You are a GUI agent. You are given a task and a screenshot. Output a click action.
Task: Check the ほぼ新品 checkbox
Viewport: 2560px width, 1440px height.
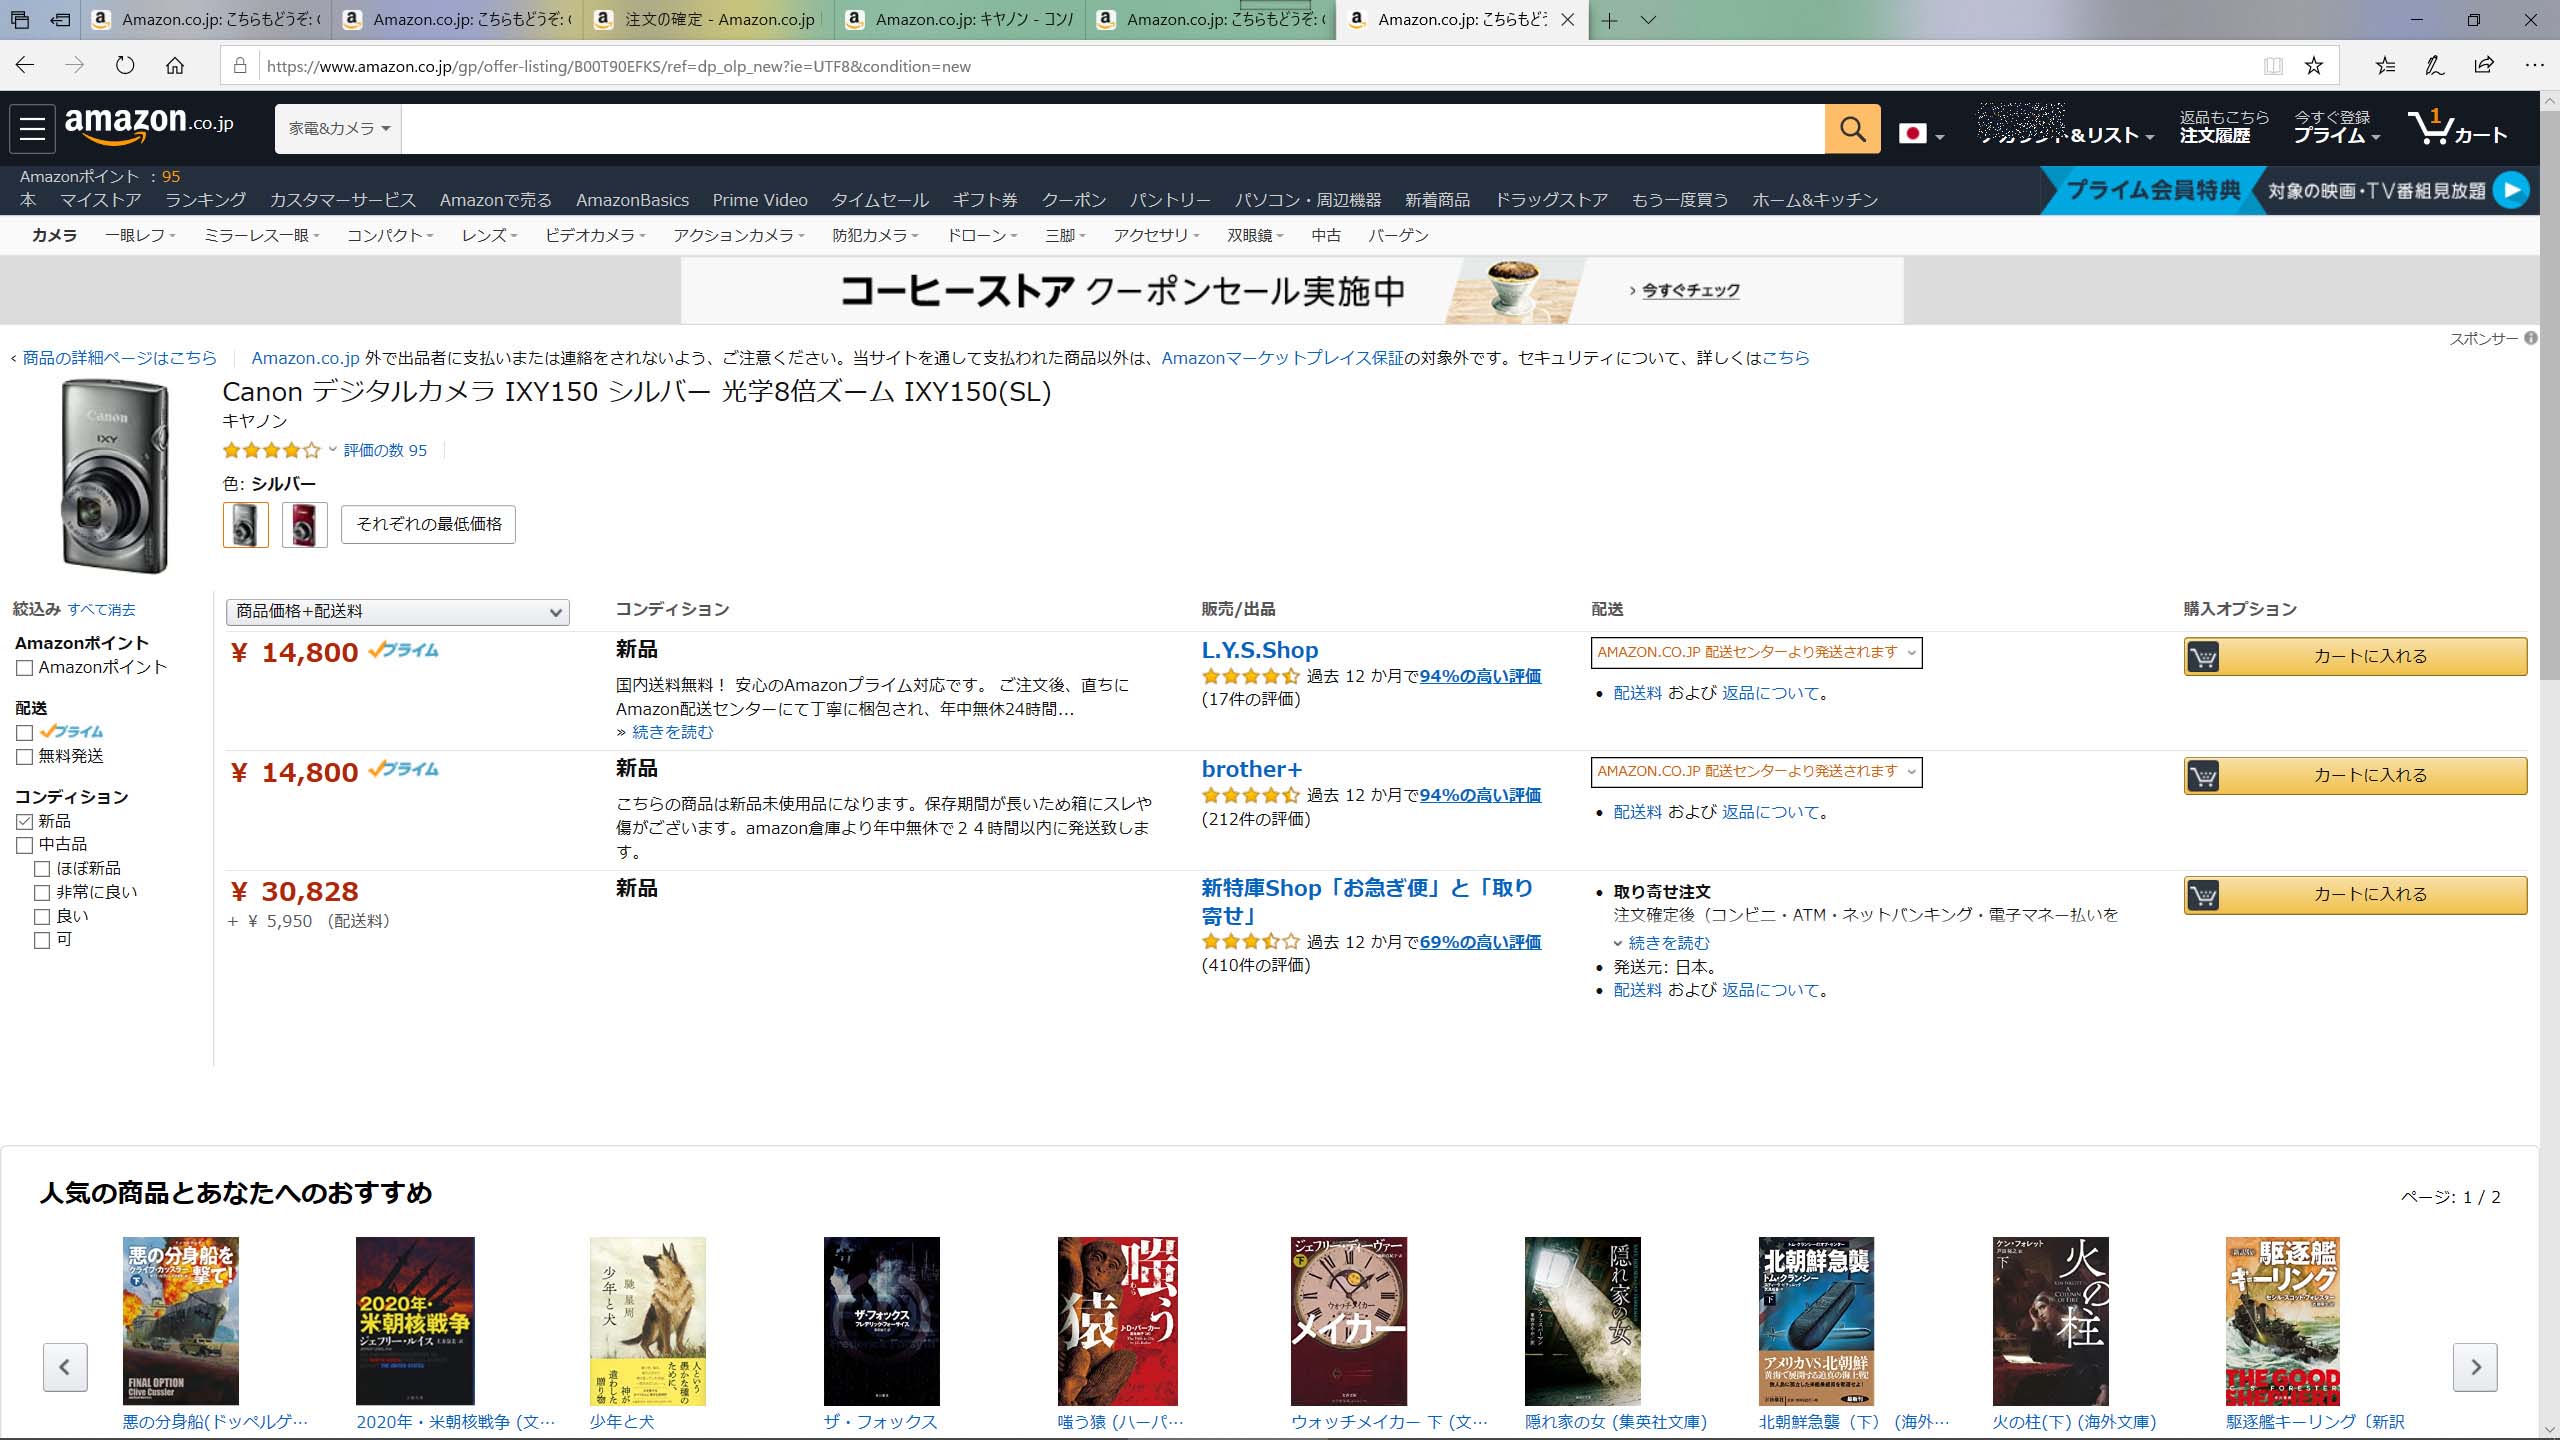(42, 870)
